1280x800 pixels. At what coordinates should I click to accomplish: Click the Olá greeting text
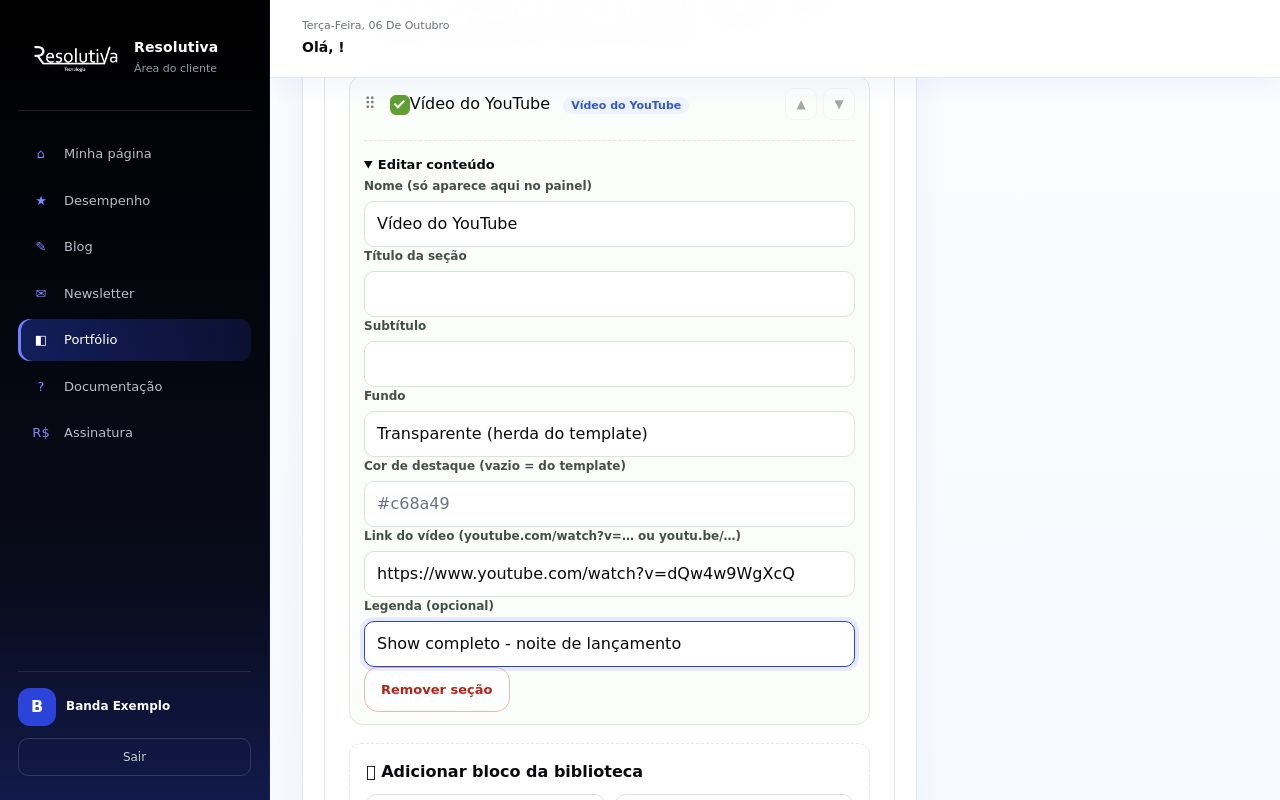tap(323, 47)
